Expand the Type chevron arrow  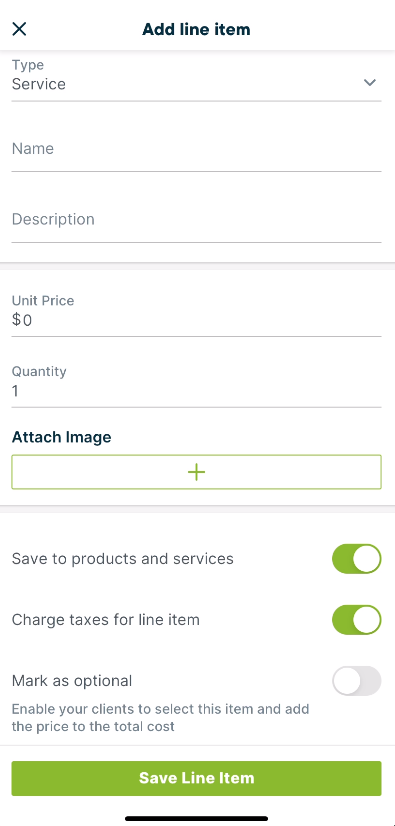pyautogui.click(x=370, y=83)
